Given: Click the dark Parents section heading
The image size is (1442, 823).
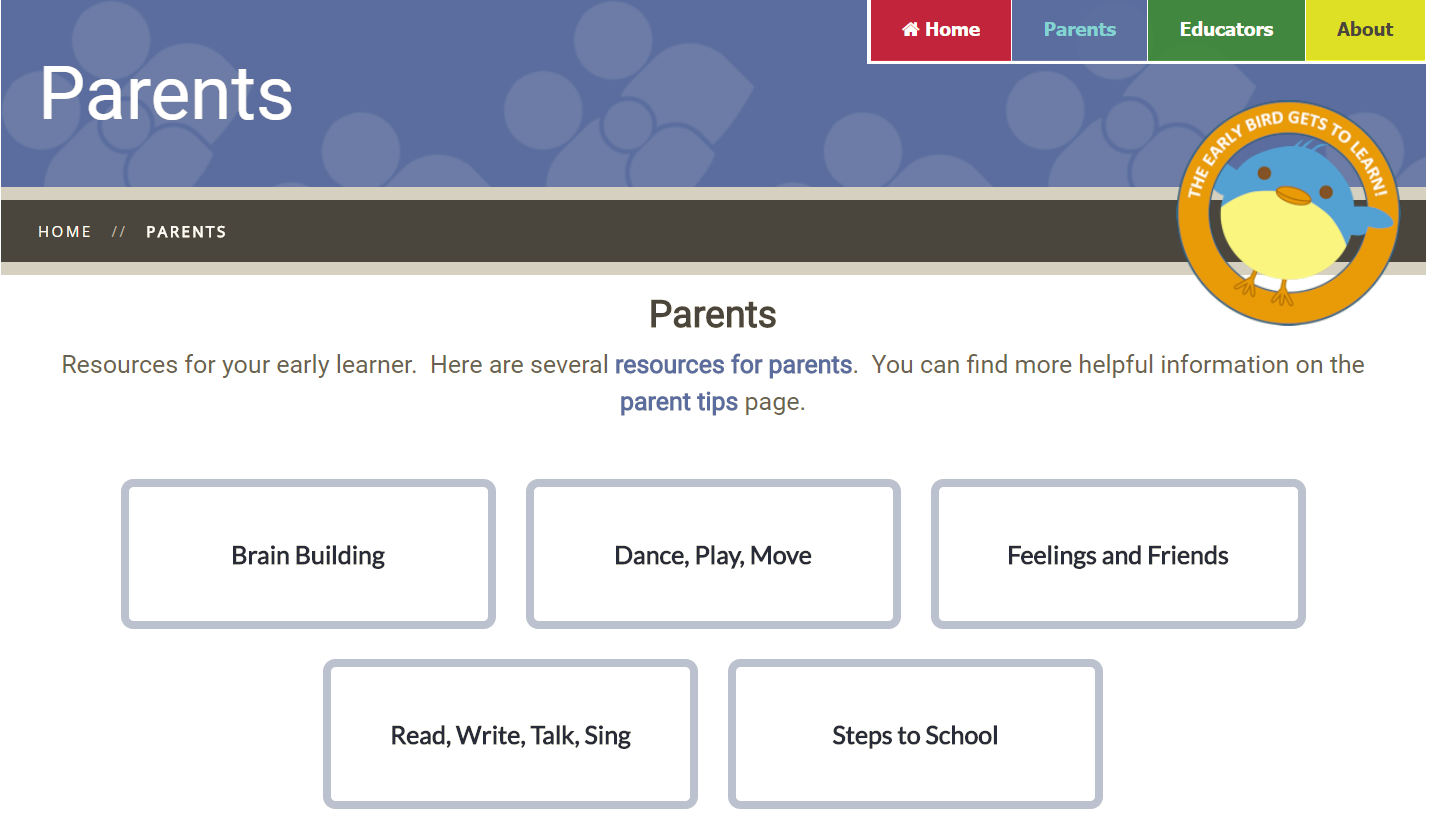Looking at the screenshot, I should point(713,314).
